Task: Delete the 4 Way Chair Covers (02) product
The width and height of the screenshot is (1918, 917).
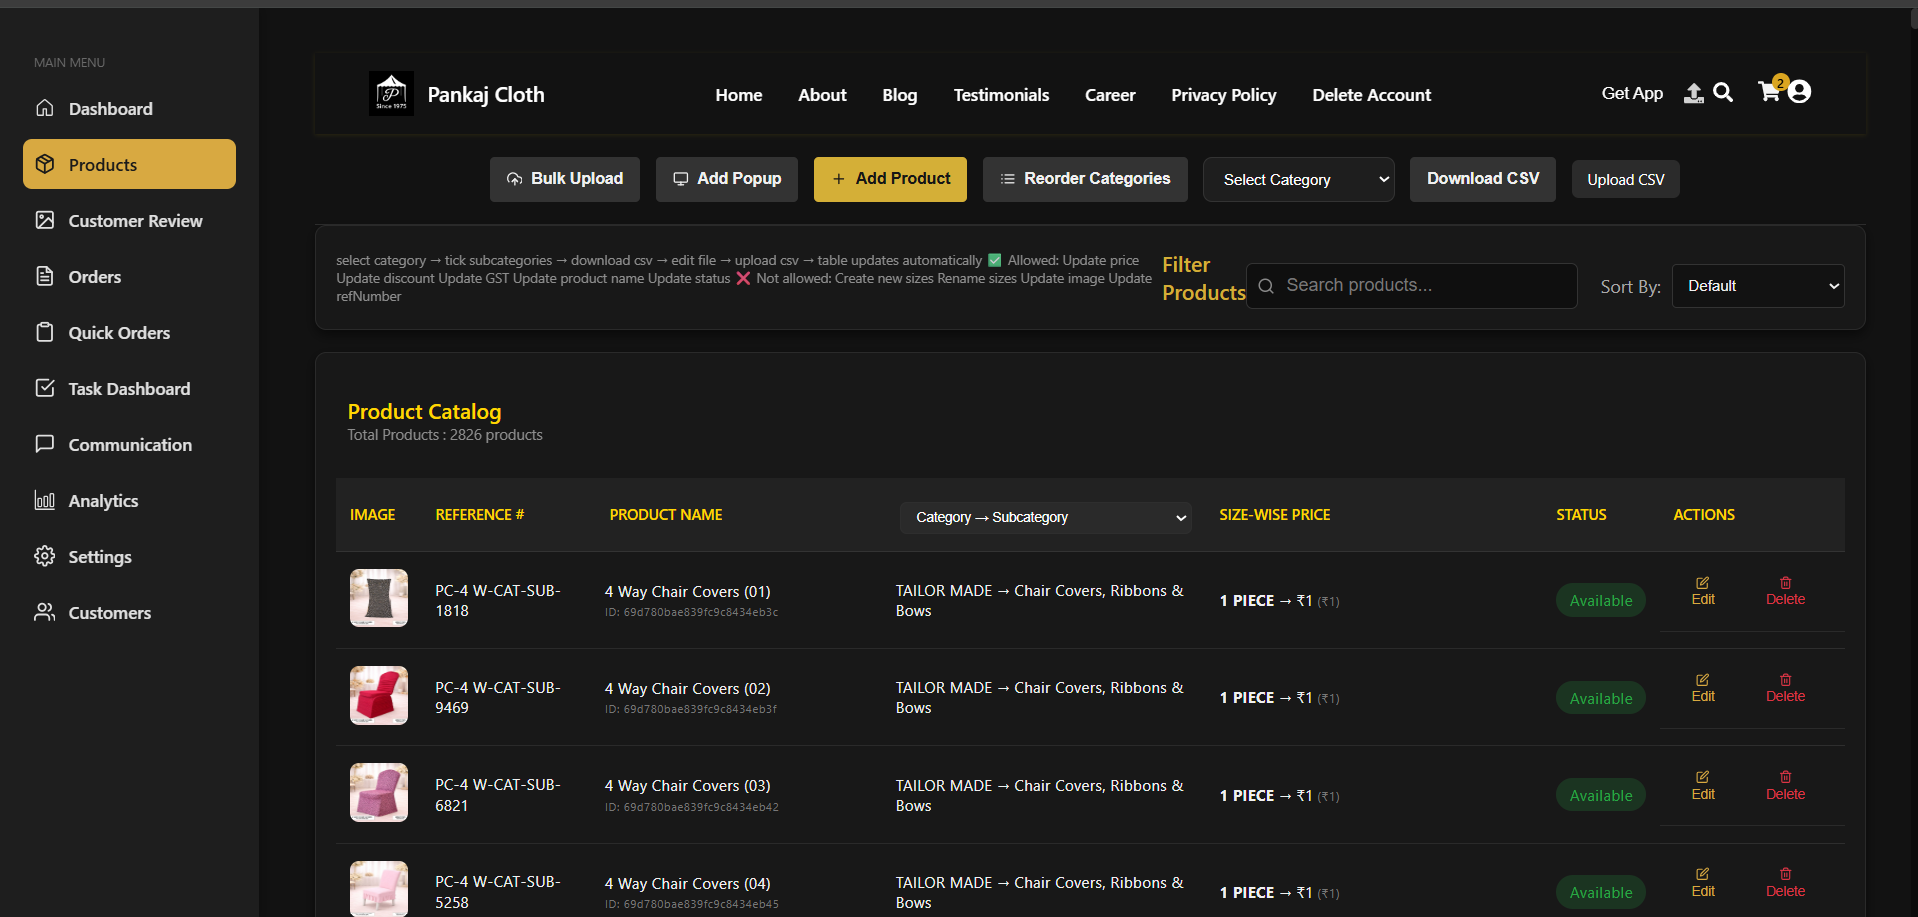Action: 1785,688
